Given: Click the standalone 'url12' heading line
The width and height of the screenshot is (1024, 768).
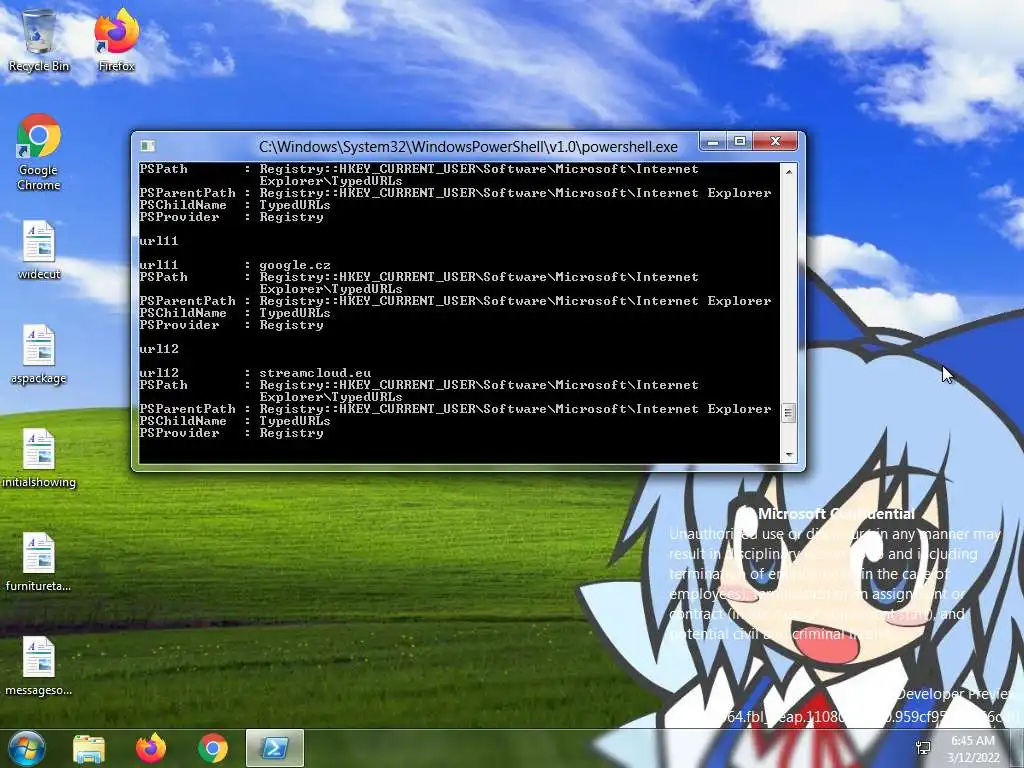Looking at the screenshot, I should [x=159, y=349].
